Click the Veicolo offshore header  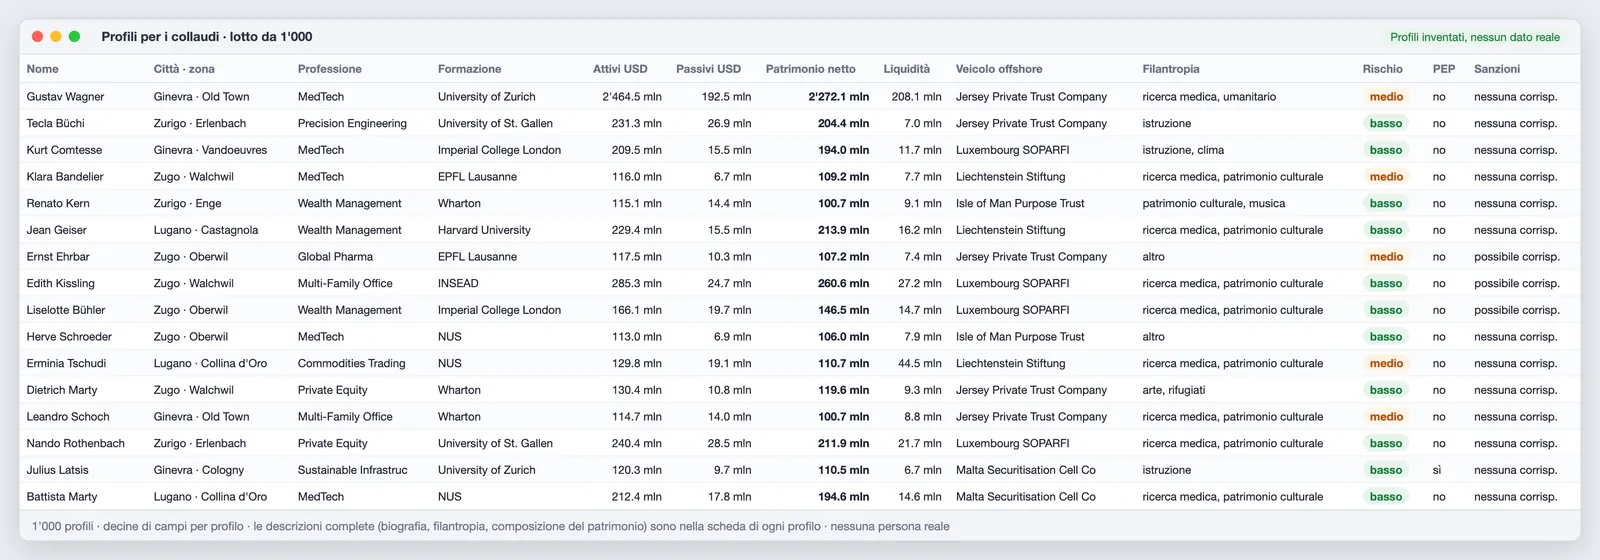[x=999, y=69]
